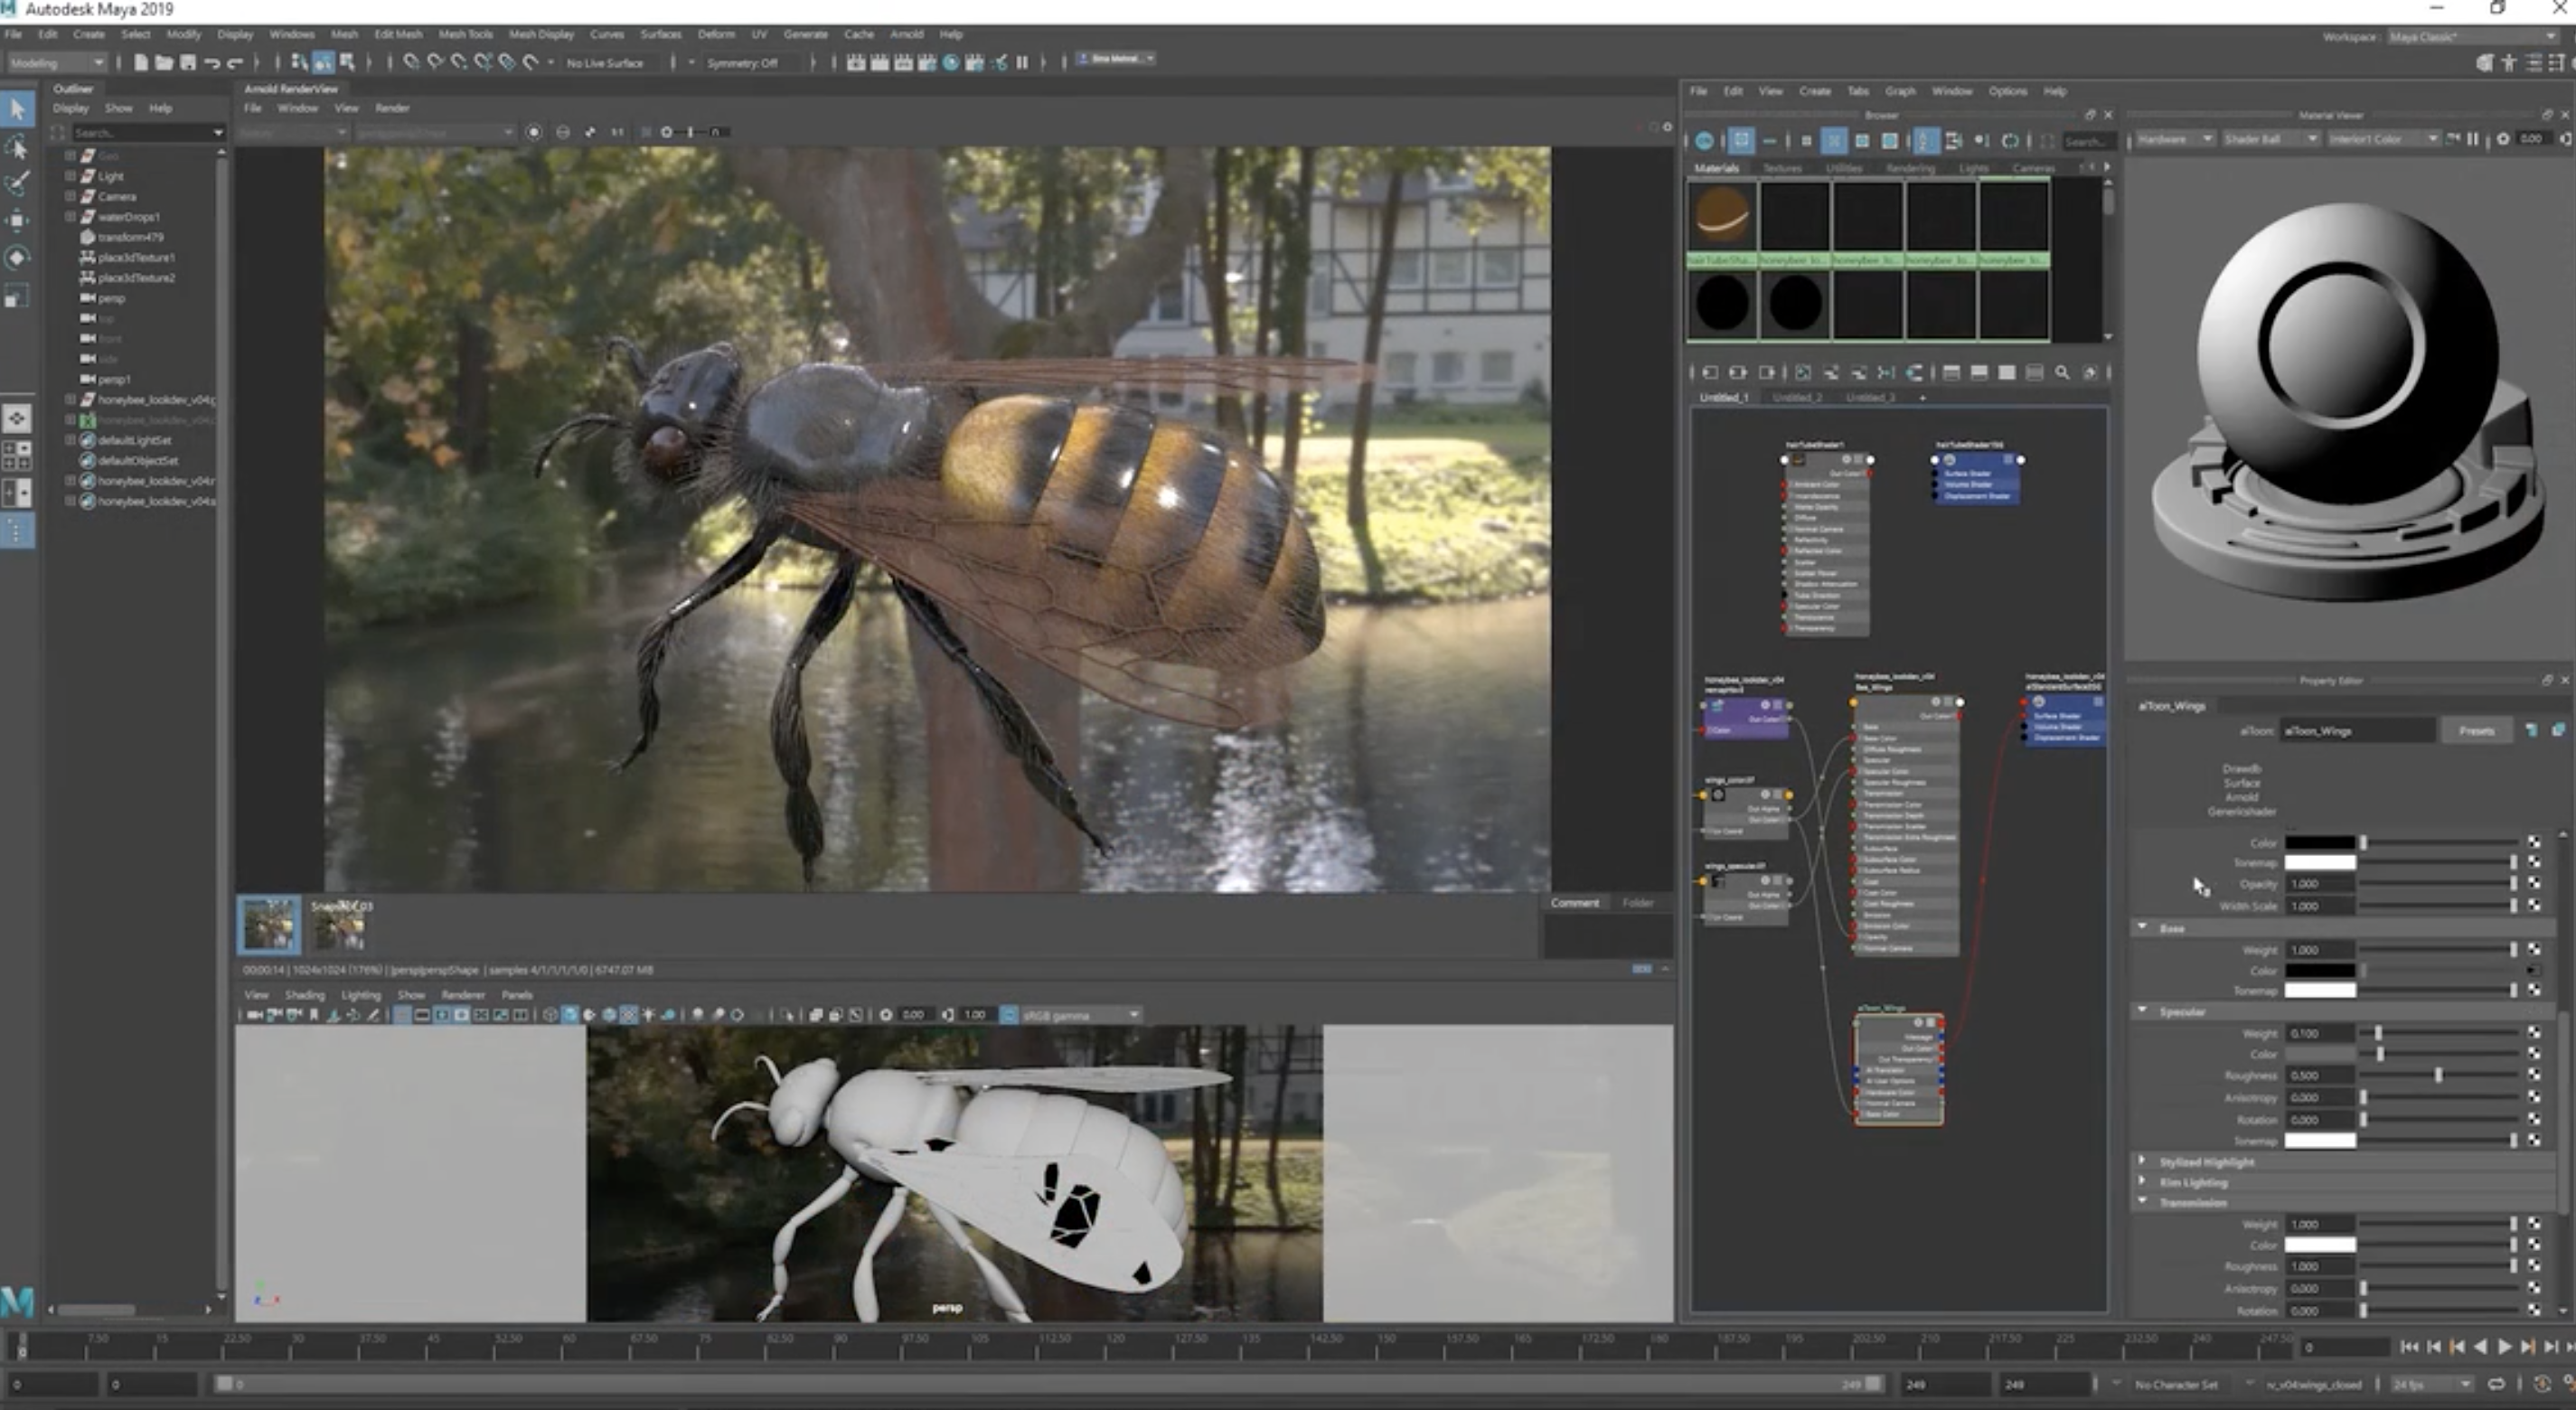Expand waterDrops1 in the Outliner
The width and height of the screenshot is (2576, 1410).
[70, 216]
